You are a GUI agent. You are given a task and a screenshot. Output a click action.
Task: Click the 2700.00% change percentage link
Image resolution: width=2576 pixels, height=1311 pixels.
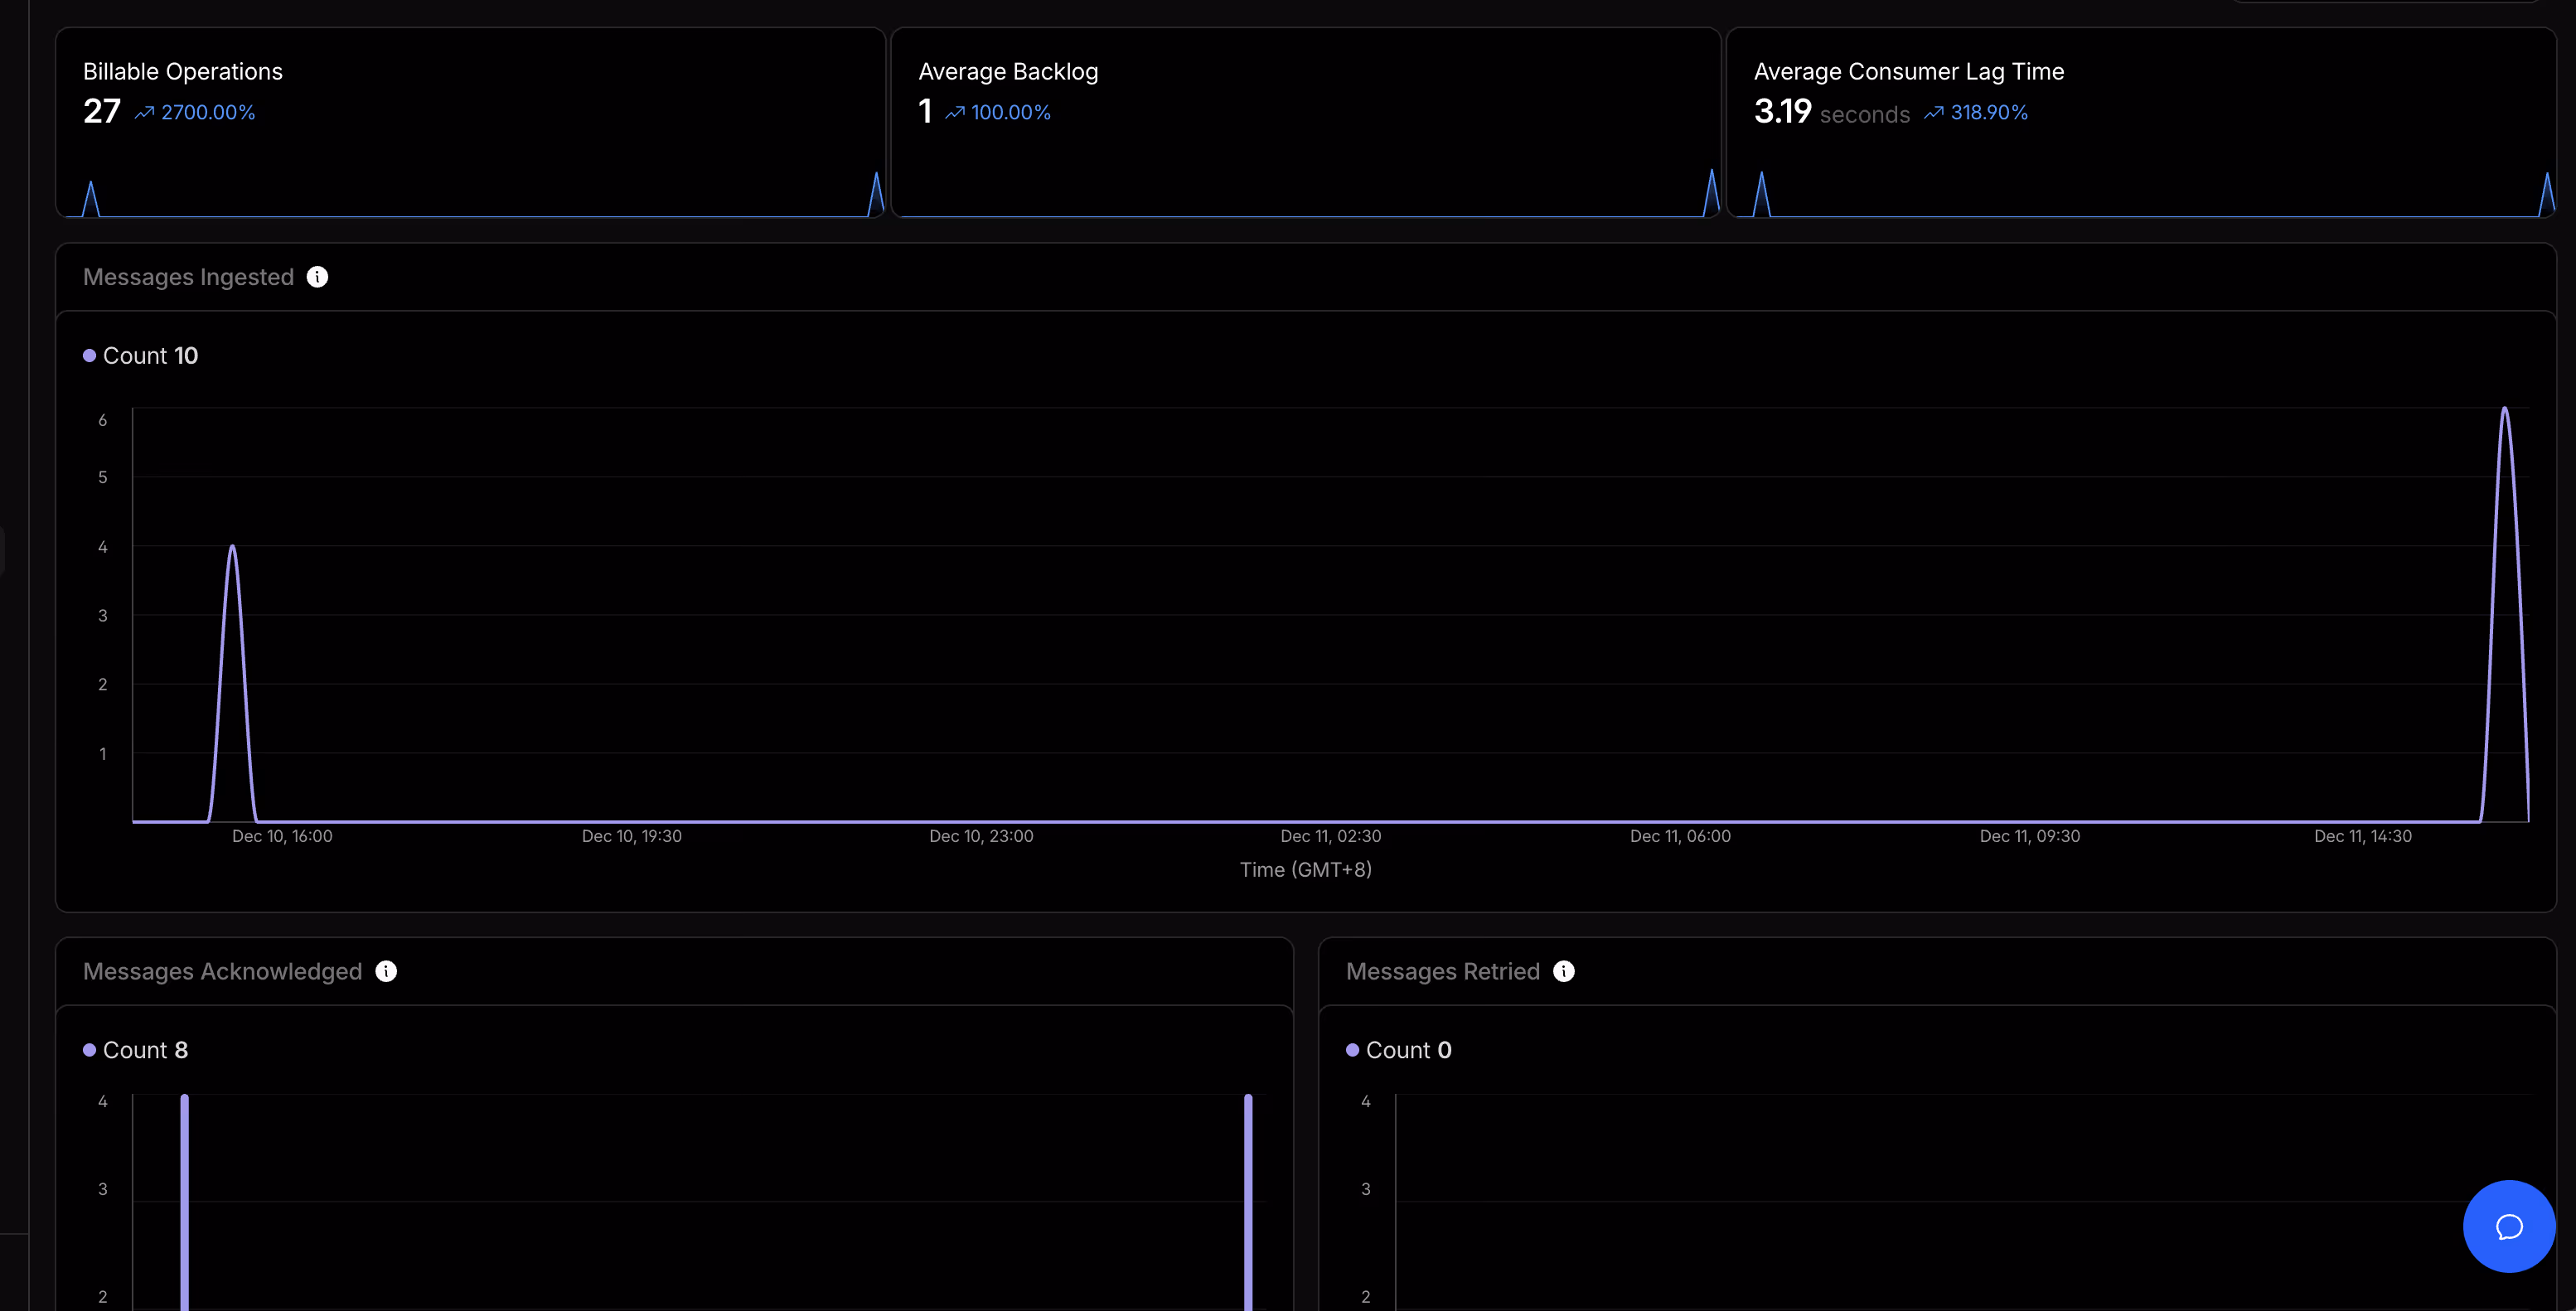coord(208,113)
